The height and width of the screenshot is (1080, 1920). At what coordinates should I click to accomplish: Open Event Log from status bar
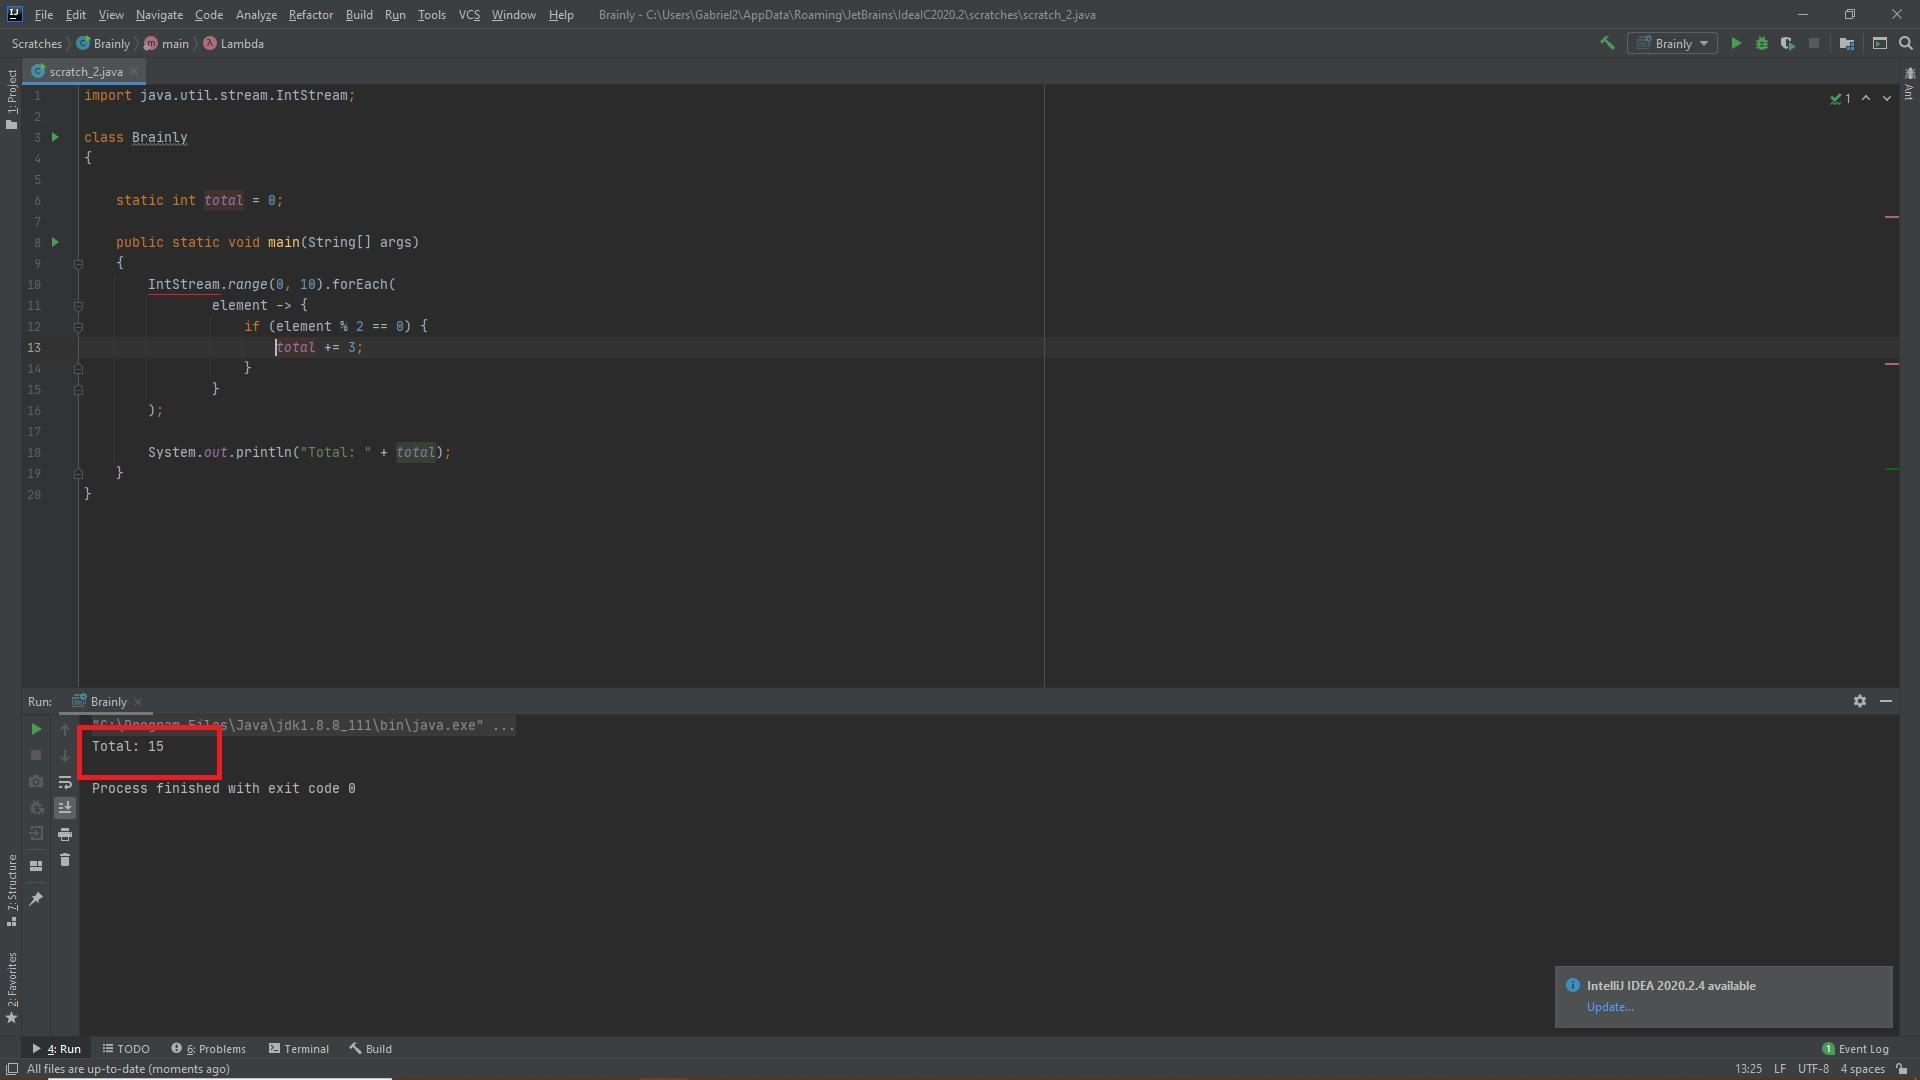click(1855, 1049)
